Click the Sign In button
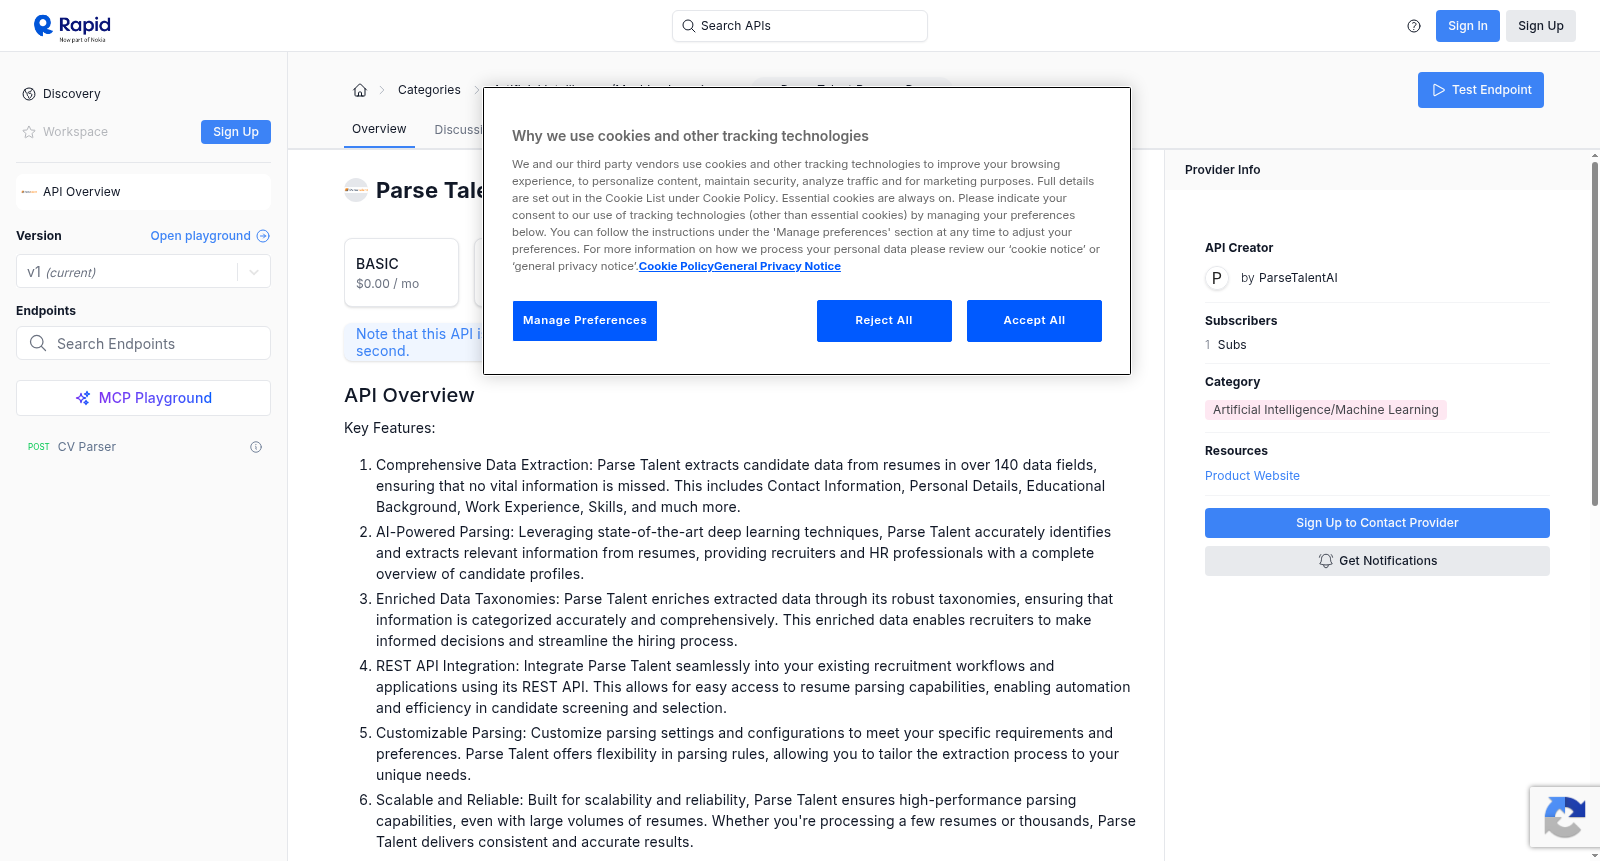This screenshot has width=1600, height=861. (1467, 26)
